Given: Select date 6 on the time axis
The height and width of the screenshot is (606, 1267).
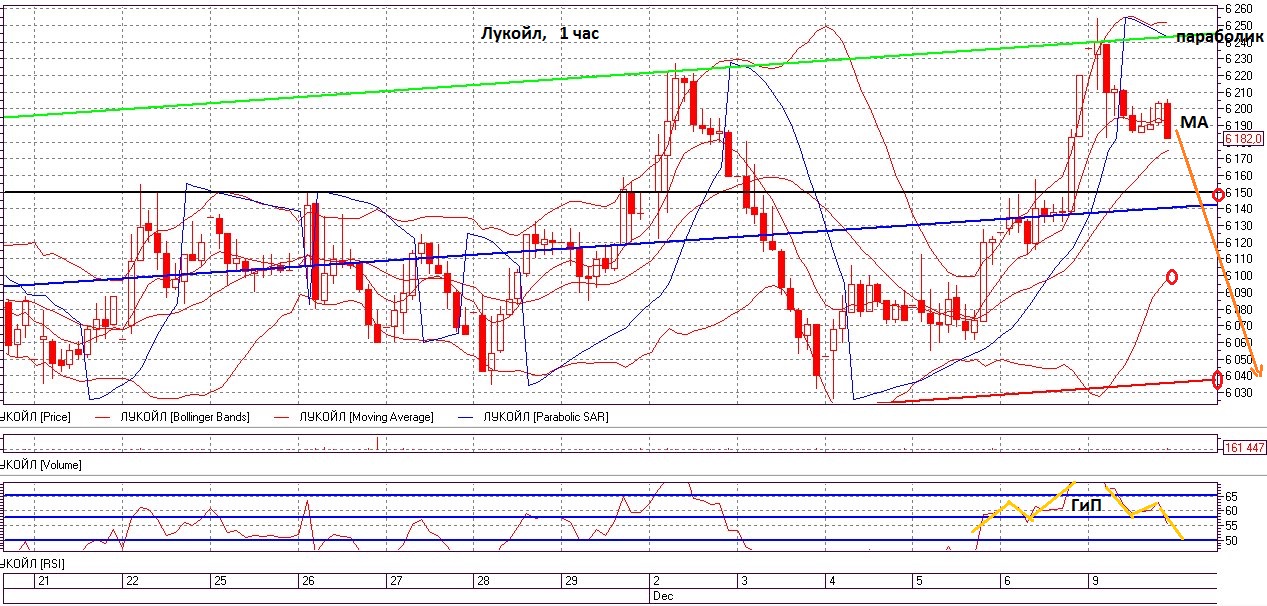Looking at the screenshot, I should coord(1005,580).
